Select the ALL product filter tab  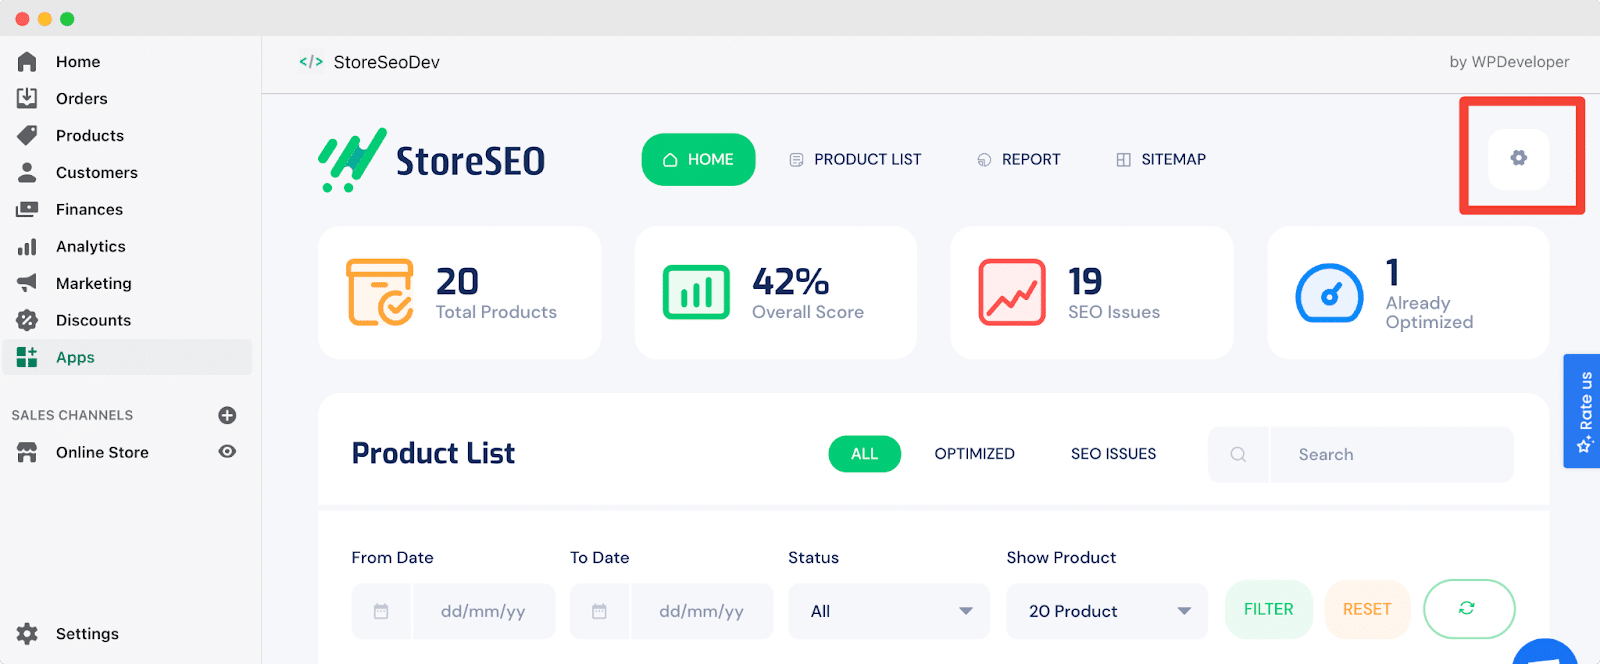click(865, 454)
